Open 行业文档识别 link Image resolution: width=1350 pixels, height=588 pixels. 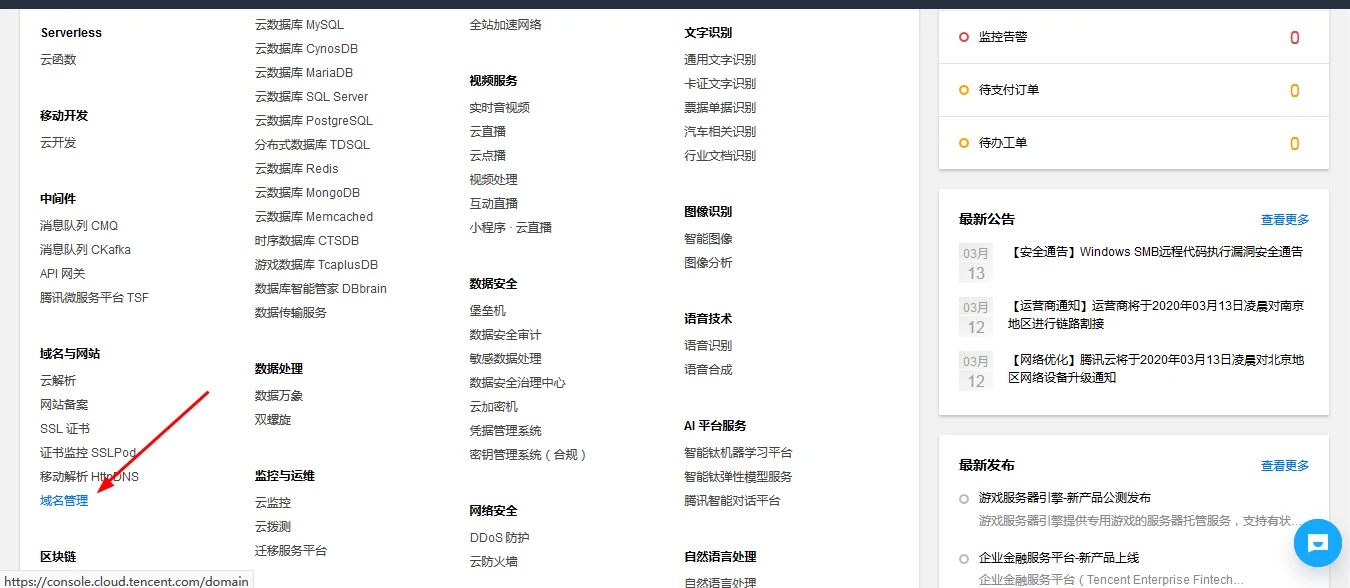(720, 156)
